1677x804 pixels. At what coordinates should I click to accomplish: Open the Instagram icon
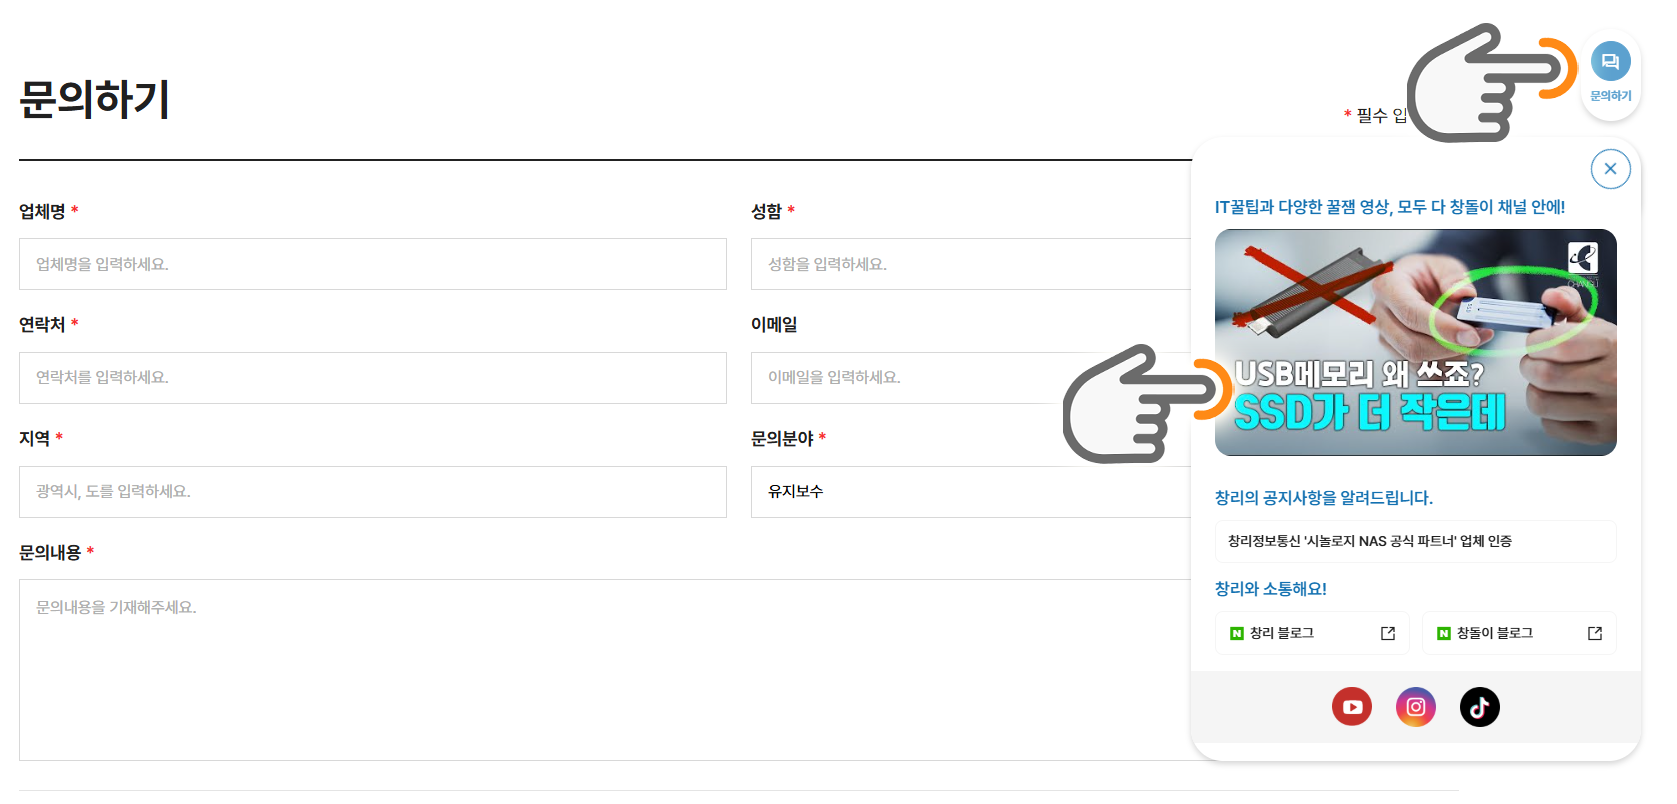click(x=1416, y=707)
